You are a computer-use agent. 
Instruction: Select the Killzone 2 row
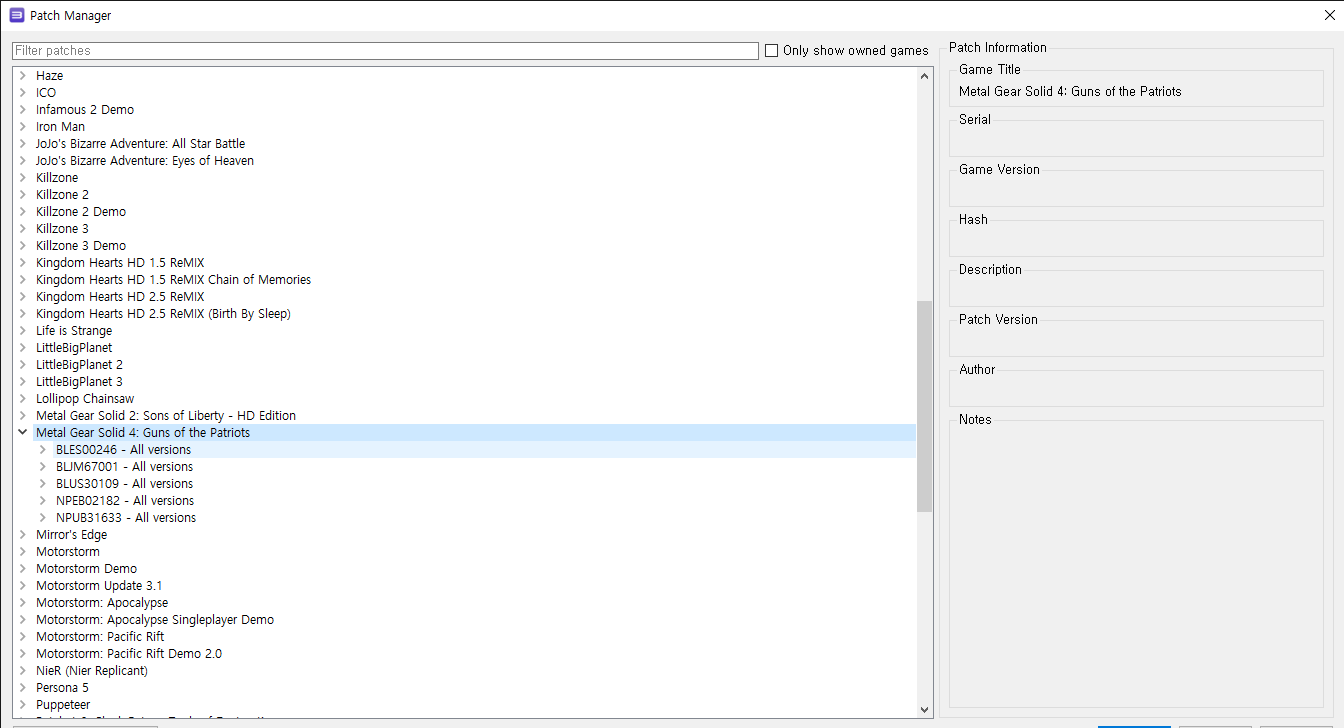pyautogui.click(x=62, y=195)
